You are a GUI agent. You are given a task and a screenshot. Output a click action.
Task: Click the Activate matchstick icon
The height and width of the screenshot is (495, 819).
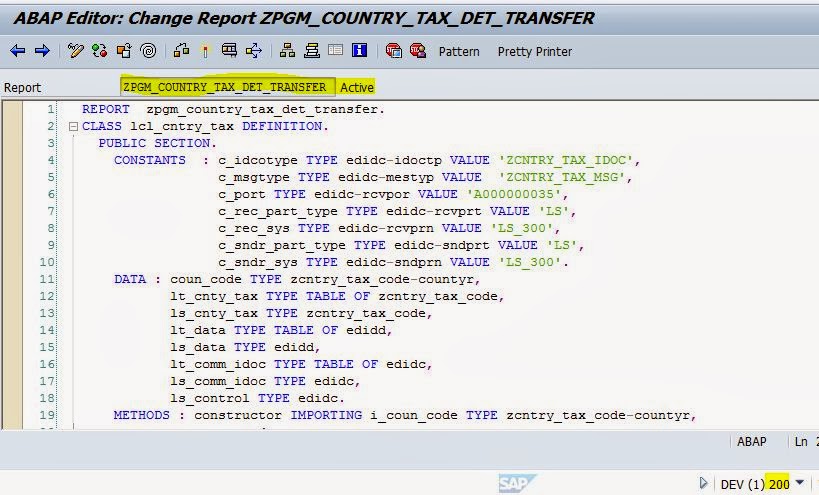205,51
